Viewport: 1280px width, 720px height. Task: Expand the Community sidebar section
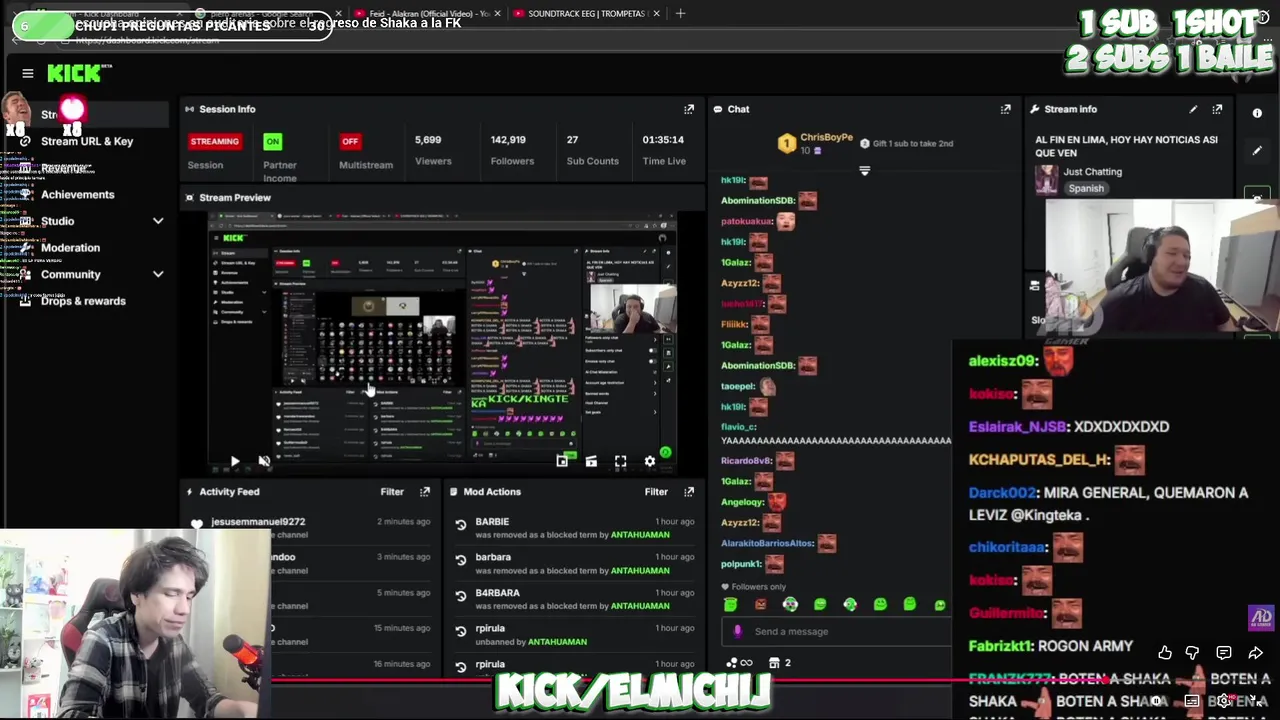click(x=158, y=274)
